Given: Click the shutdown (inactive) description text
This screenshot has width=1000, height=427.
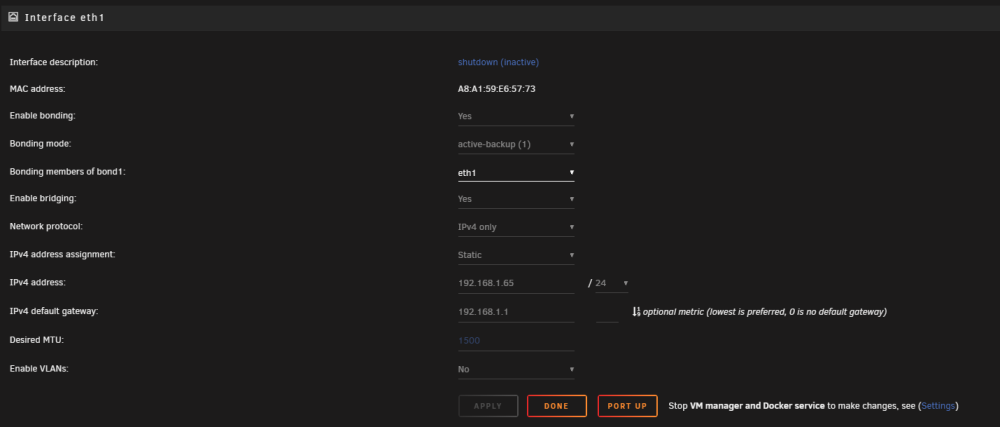Looking at the screenshot, I should click(499, 62).
